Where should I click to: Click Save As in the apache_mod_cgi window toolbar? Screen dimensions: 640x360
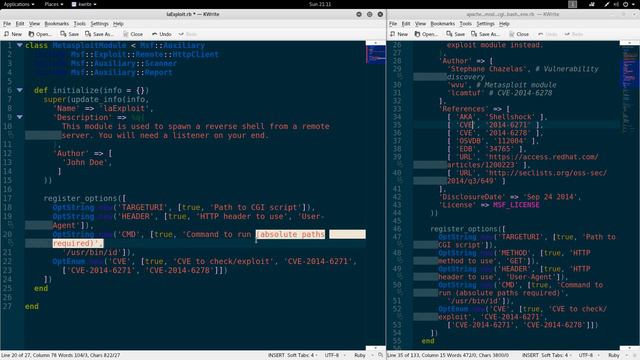point(485,34)
